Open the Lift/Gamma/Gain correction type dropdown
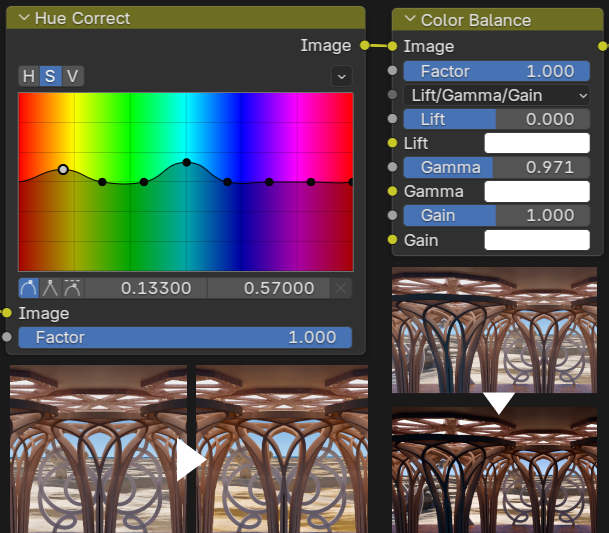 (x=497, y=95)
